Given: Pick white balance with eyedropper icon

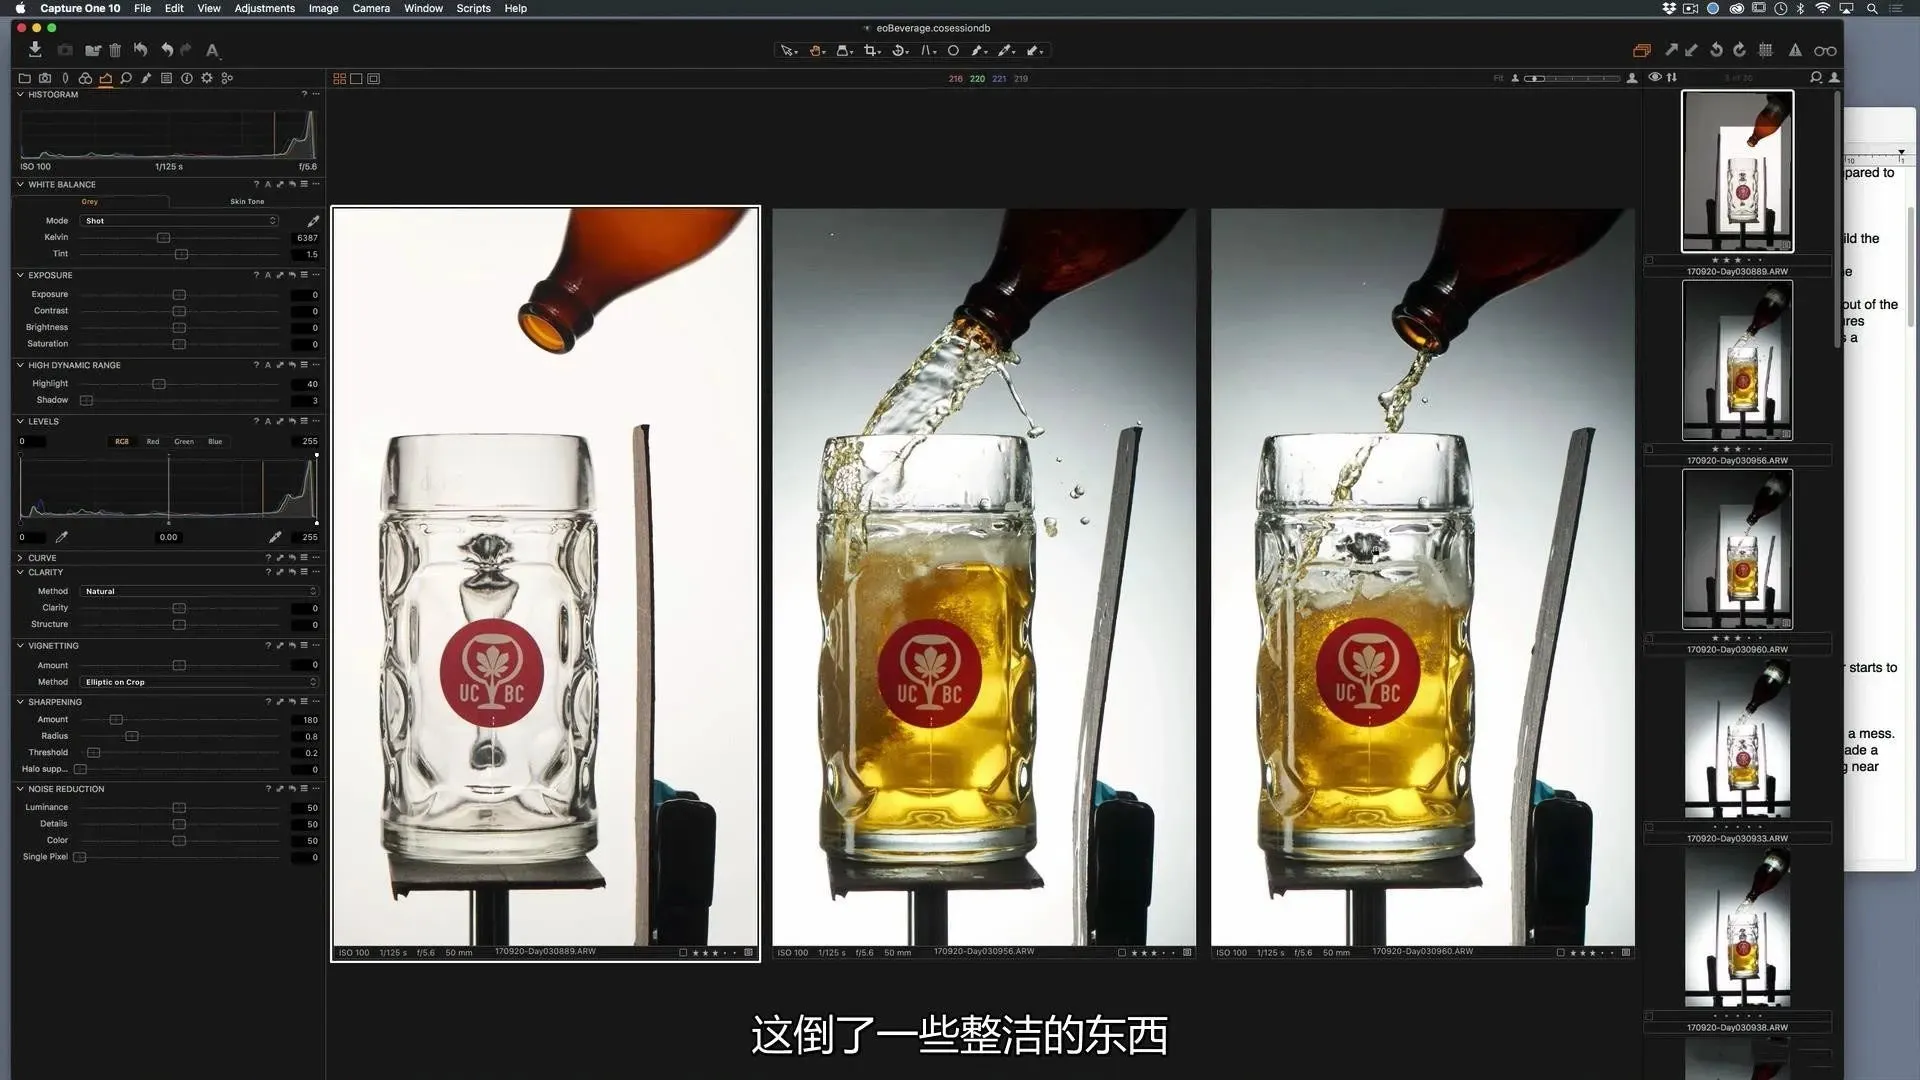Looking at the screenshot, I should click(313, 221).
